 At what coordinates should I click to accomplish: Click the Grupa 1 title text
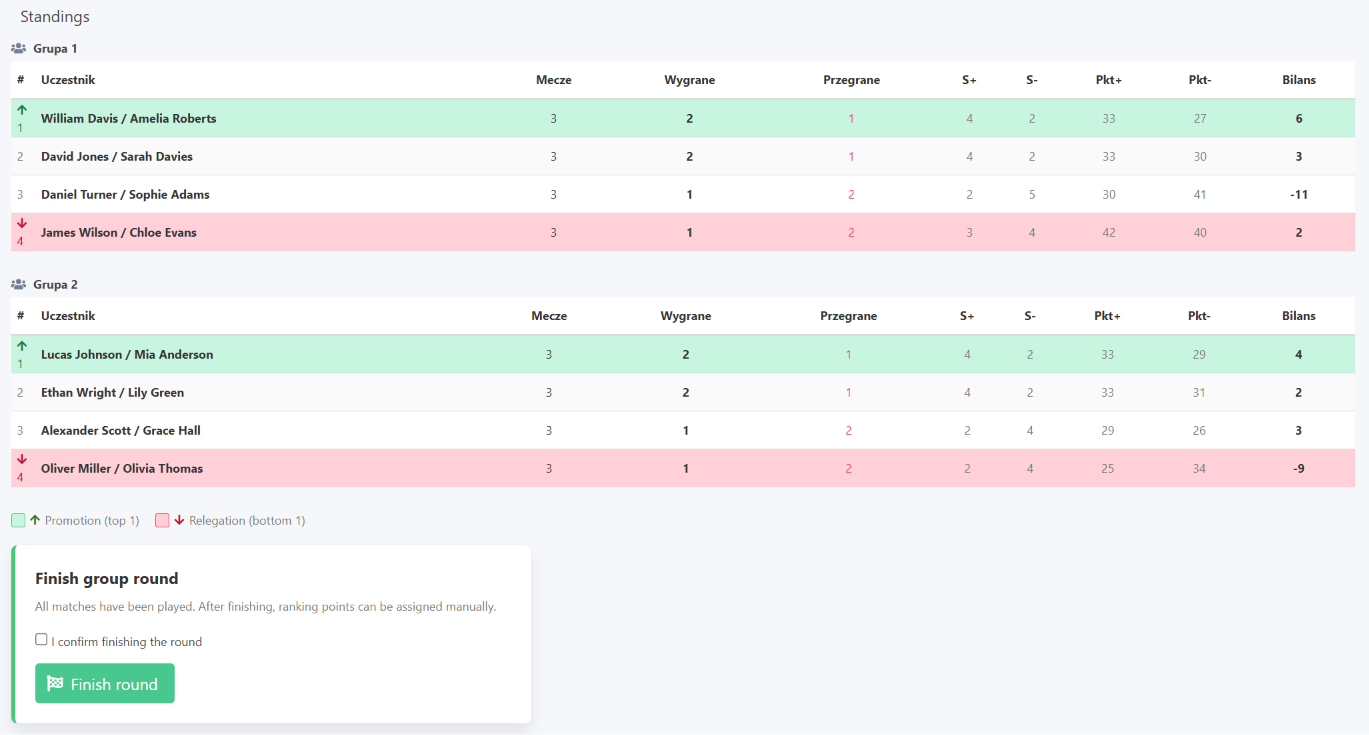coord(55,48)
